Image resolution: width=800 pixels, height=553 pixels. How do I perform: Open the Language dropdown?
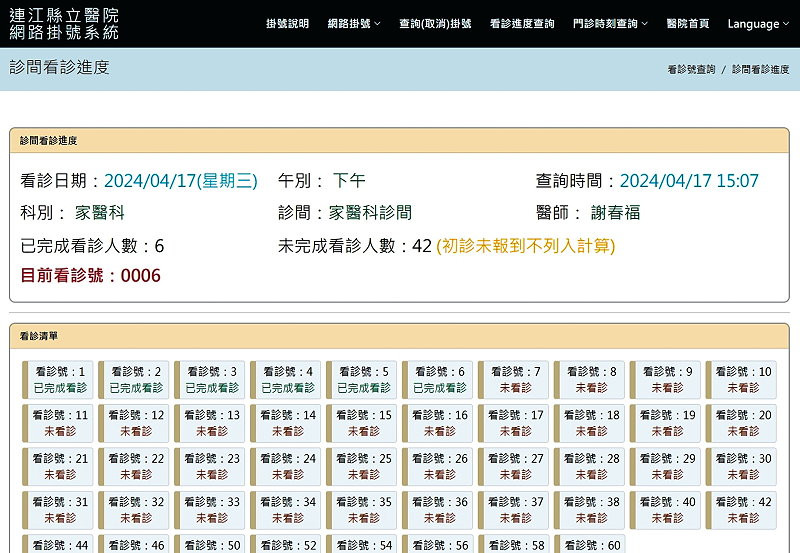point(758,23)
